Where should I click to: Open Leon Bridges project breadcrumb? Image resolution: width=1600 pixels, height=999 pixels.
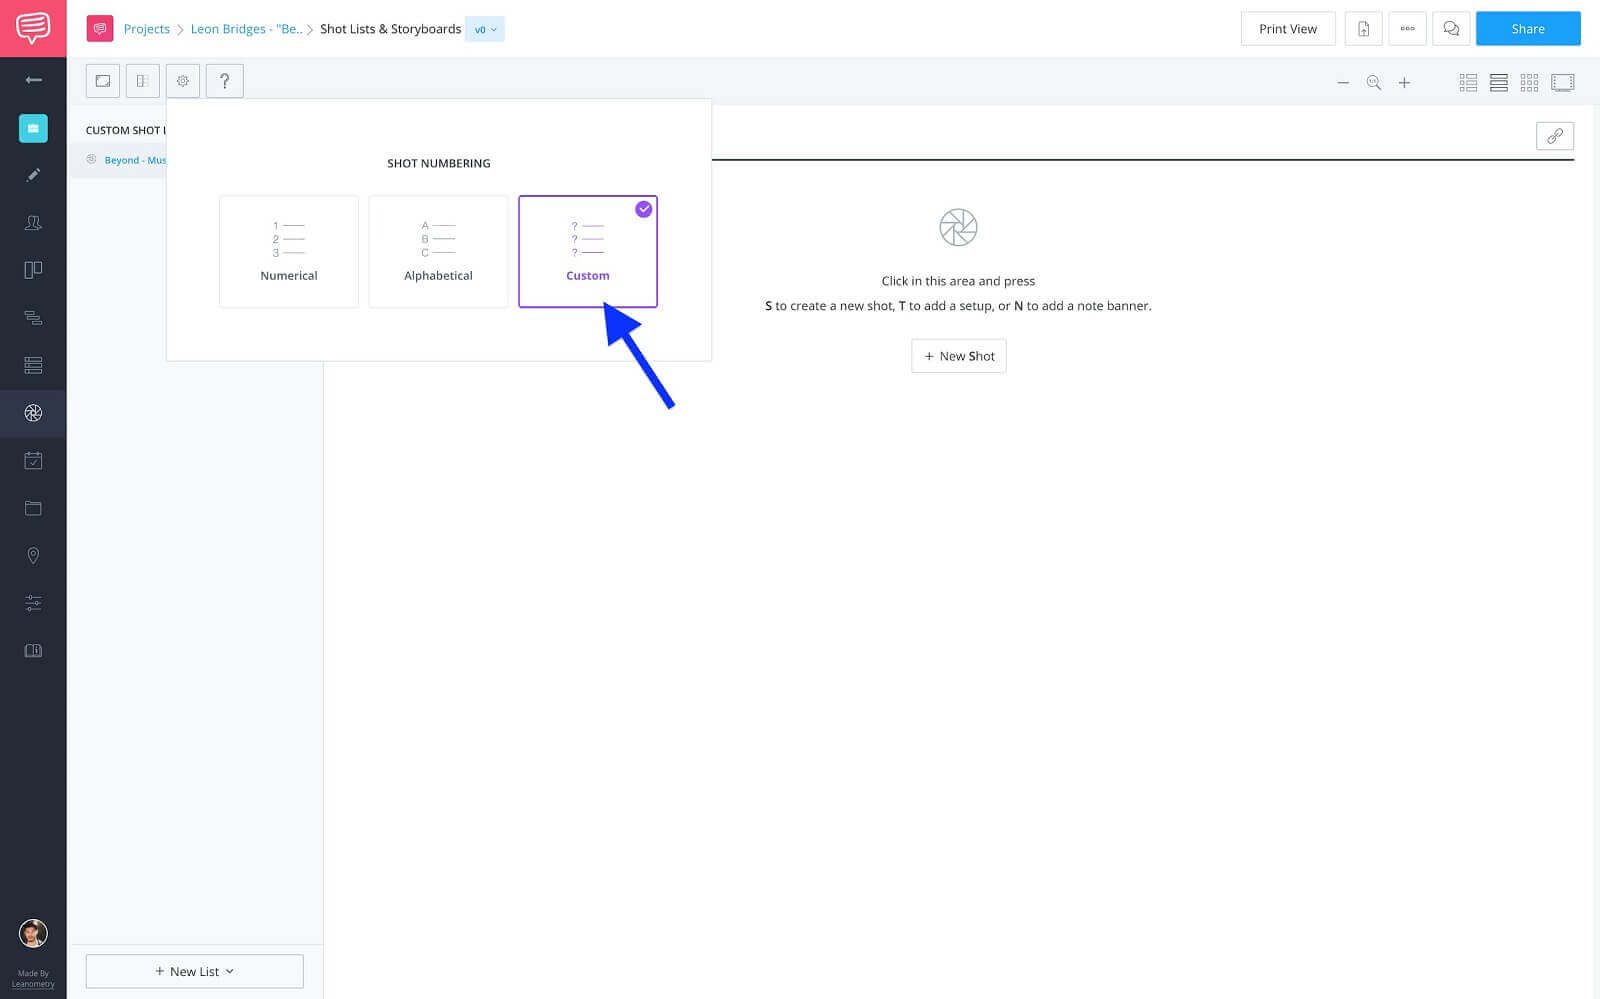tap(246, 29)
